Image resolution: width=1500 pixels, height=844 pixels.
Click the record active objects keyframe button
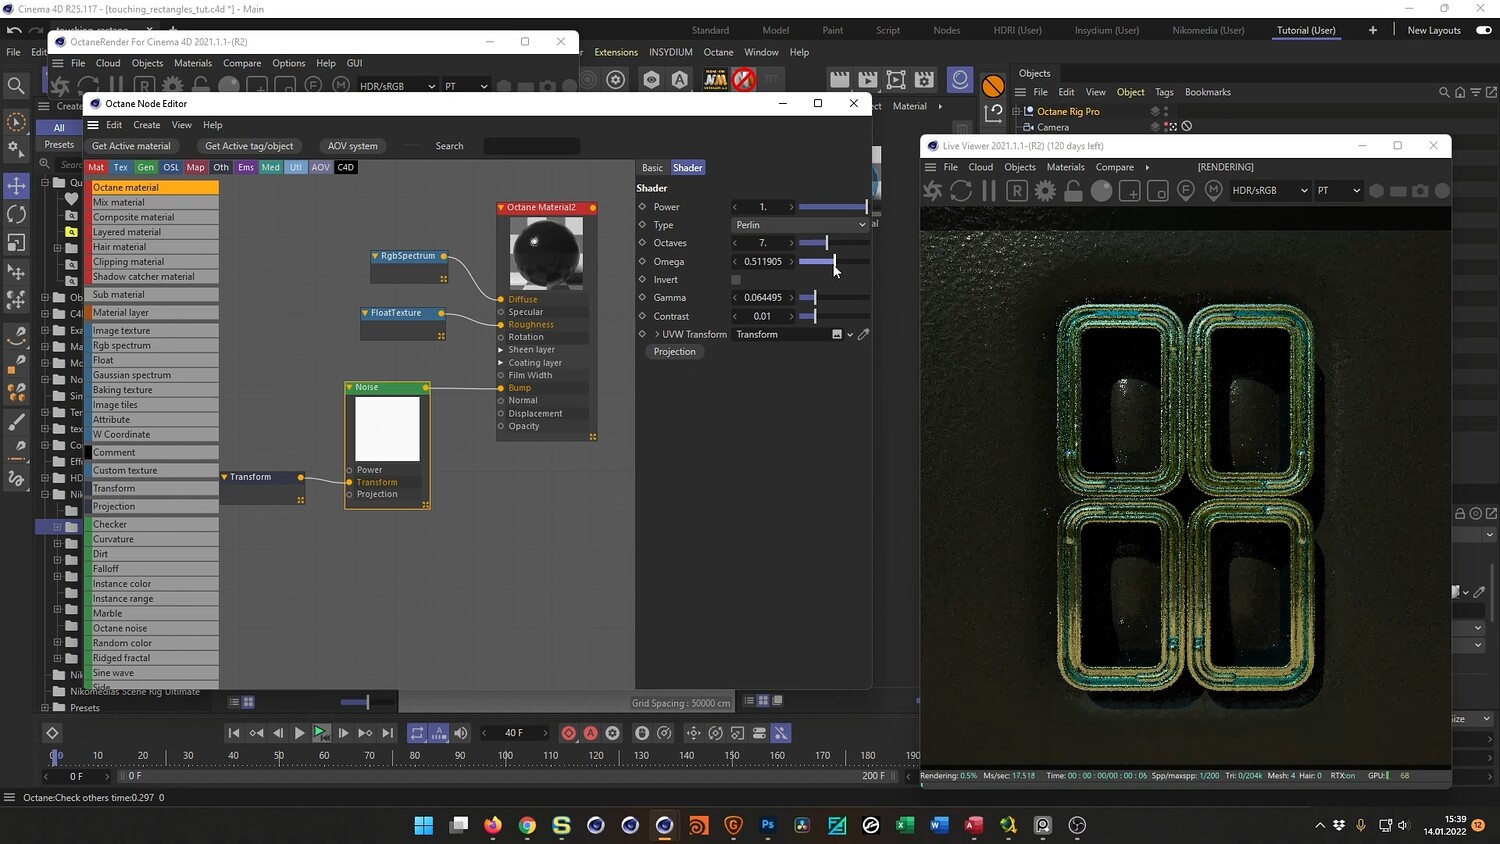tap(569, 733)
